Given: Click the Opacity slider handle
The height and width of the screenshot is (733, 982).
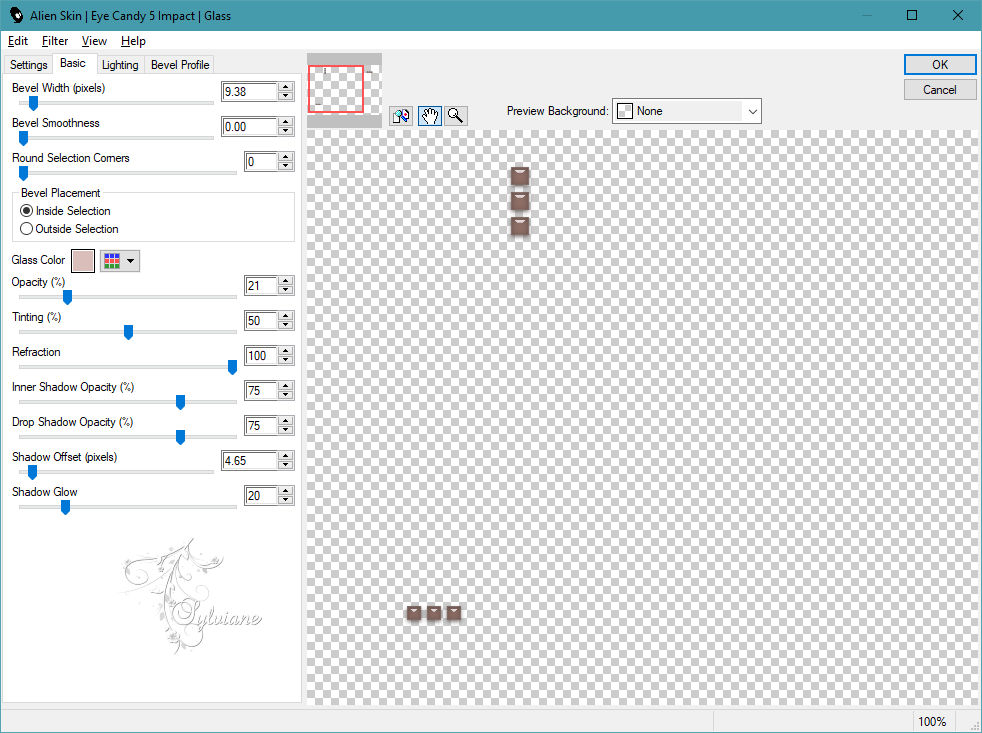Looking at the screenshot, I should pyautogui.click(x=67, y=298).
